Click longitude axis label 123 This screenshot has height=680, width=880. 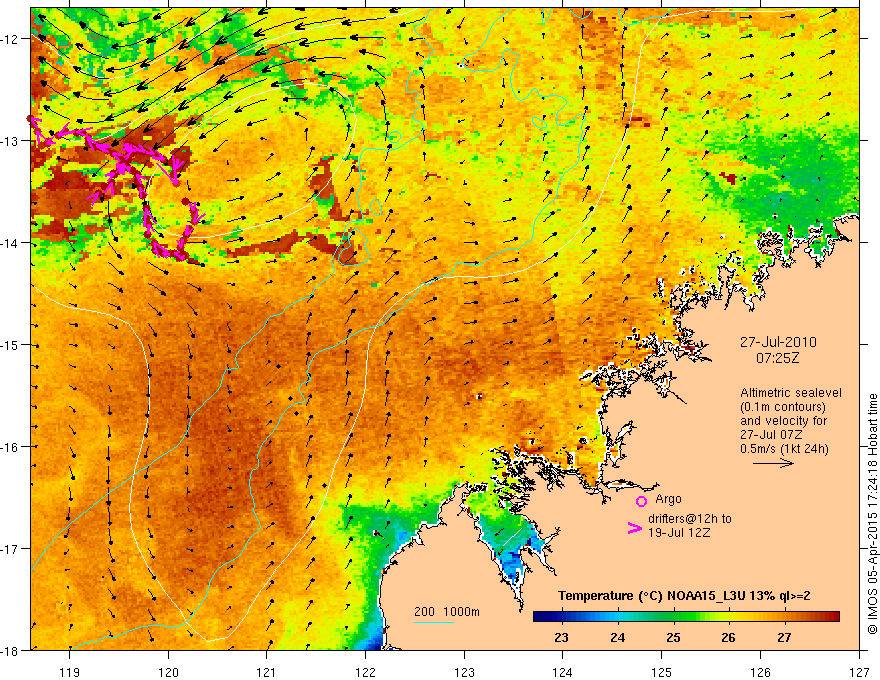coord(464,672)
